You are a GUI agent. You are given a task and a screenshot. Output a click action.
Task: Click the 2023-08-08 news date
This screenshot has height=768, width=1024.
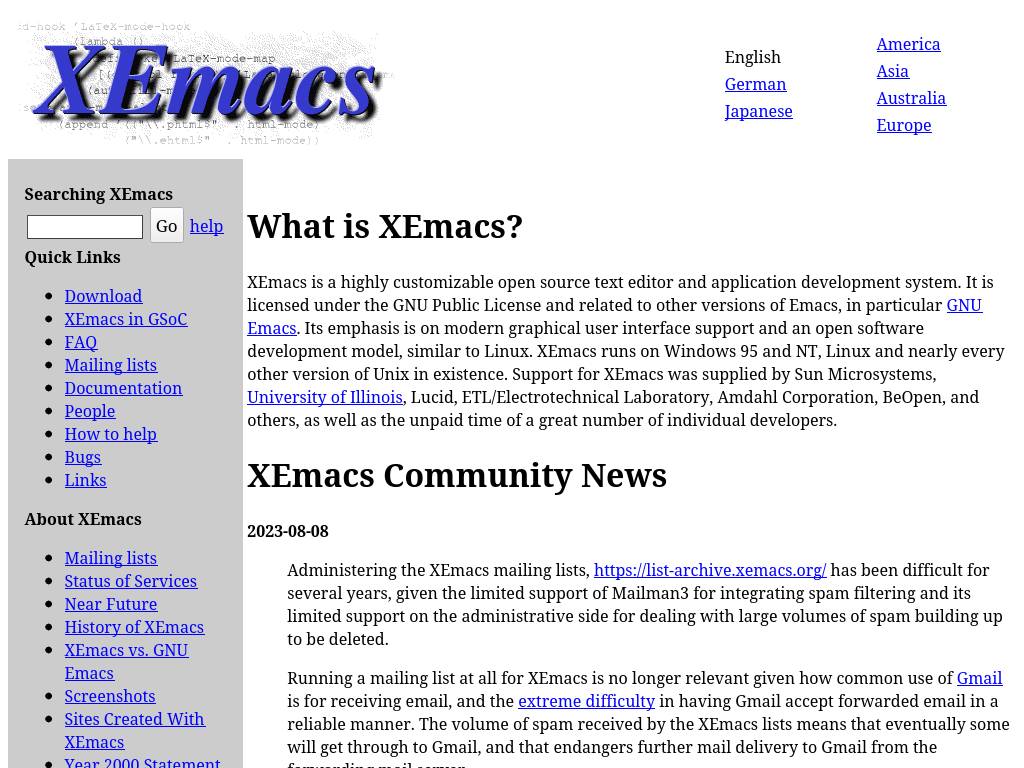pyautogui.click(x=287, y=531)
